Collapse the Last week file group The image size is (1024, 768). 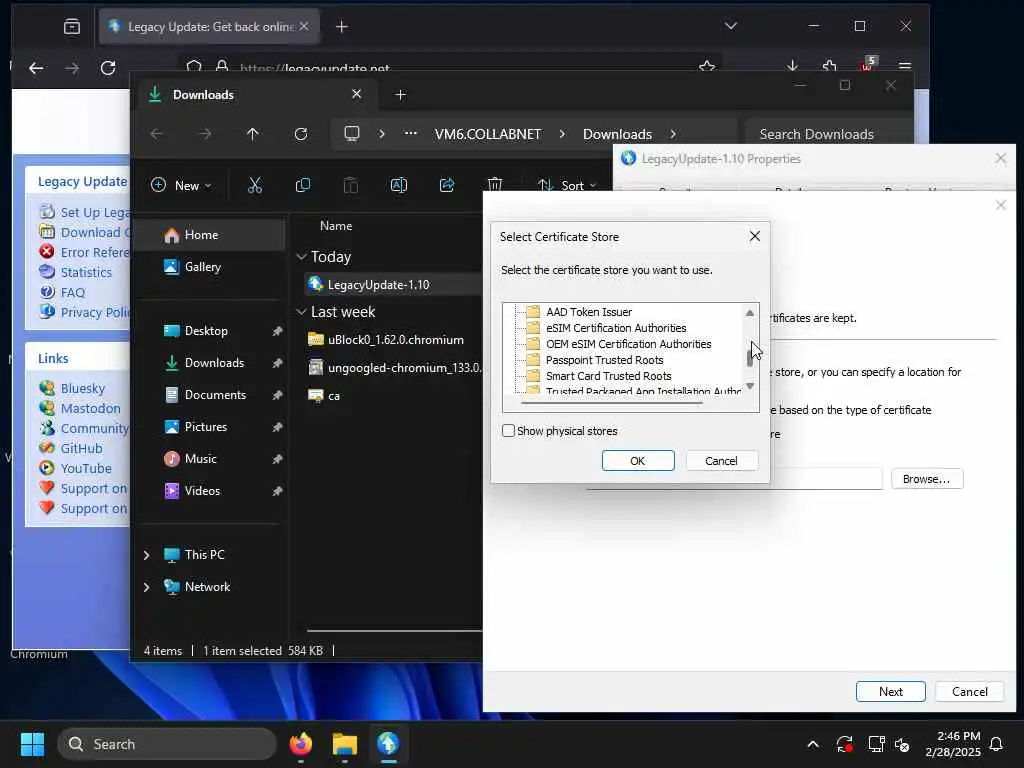[302, 312]
